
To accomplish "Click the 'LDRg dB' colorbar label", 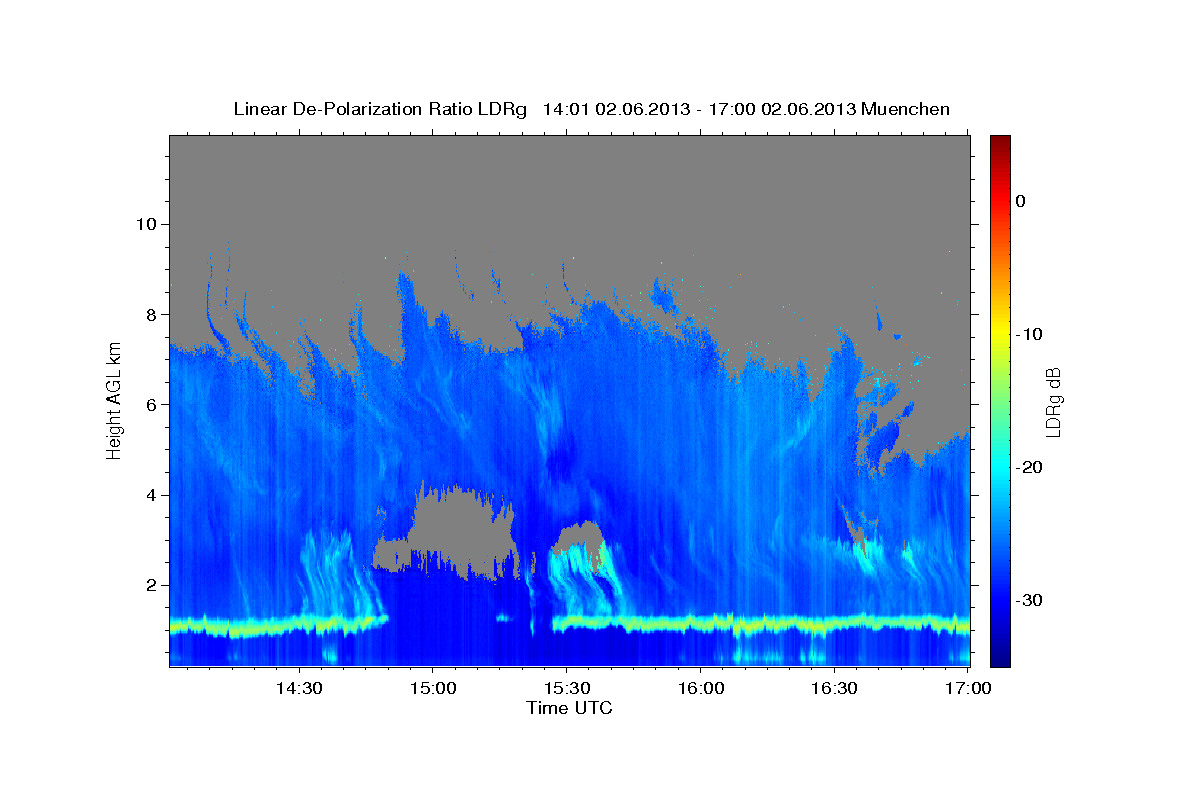I will (1052, 402).
